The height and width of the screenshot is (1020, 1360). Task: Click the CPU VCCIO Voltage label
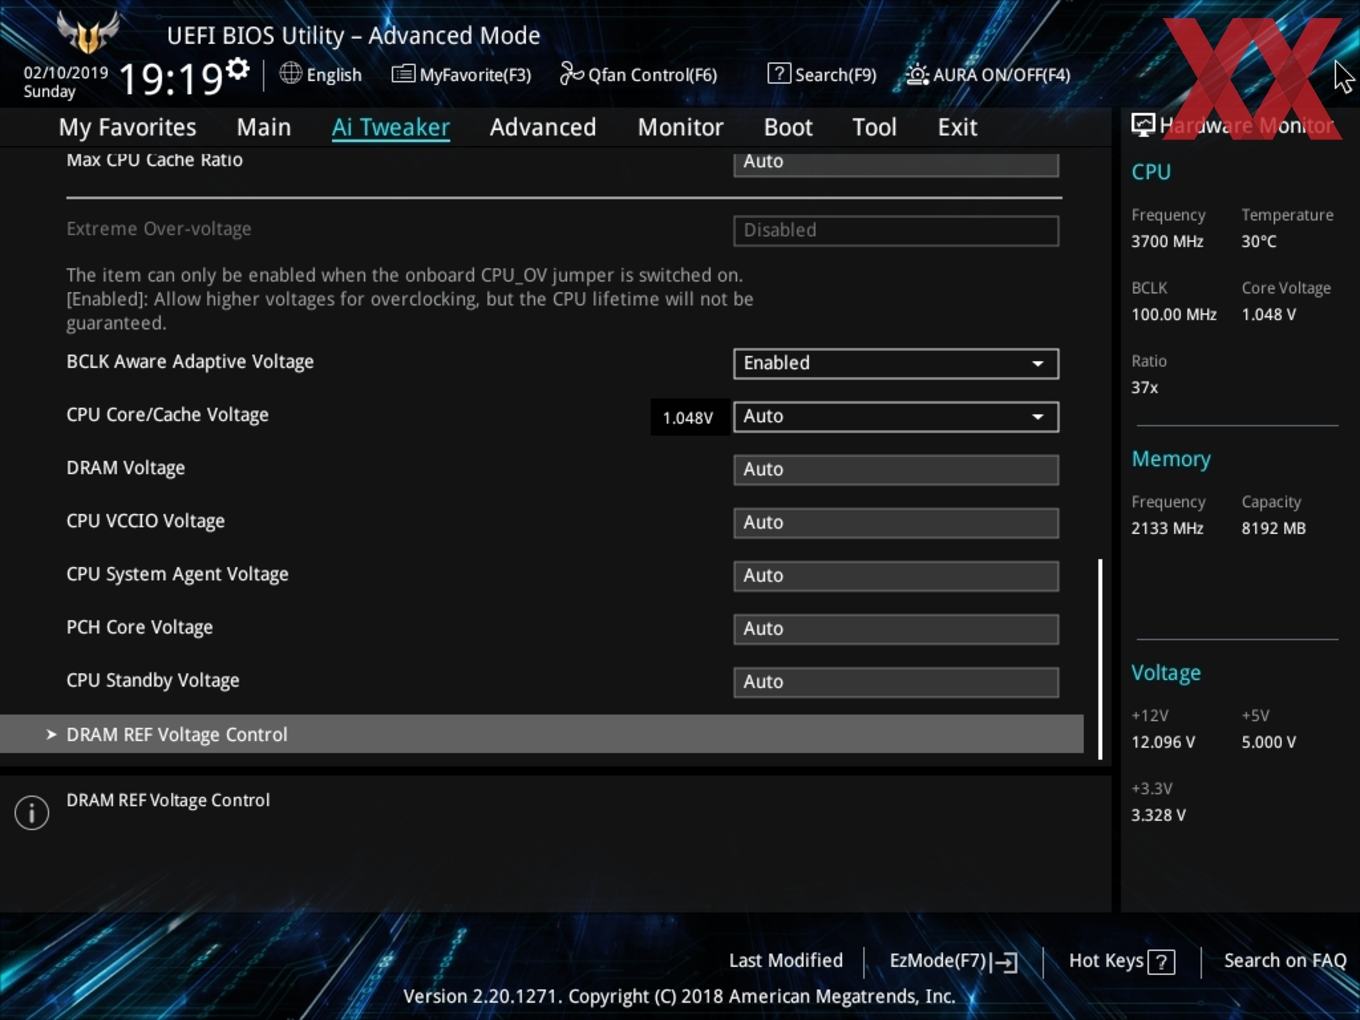click(145, 521)
